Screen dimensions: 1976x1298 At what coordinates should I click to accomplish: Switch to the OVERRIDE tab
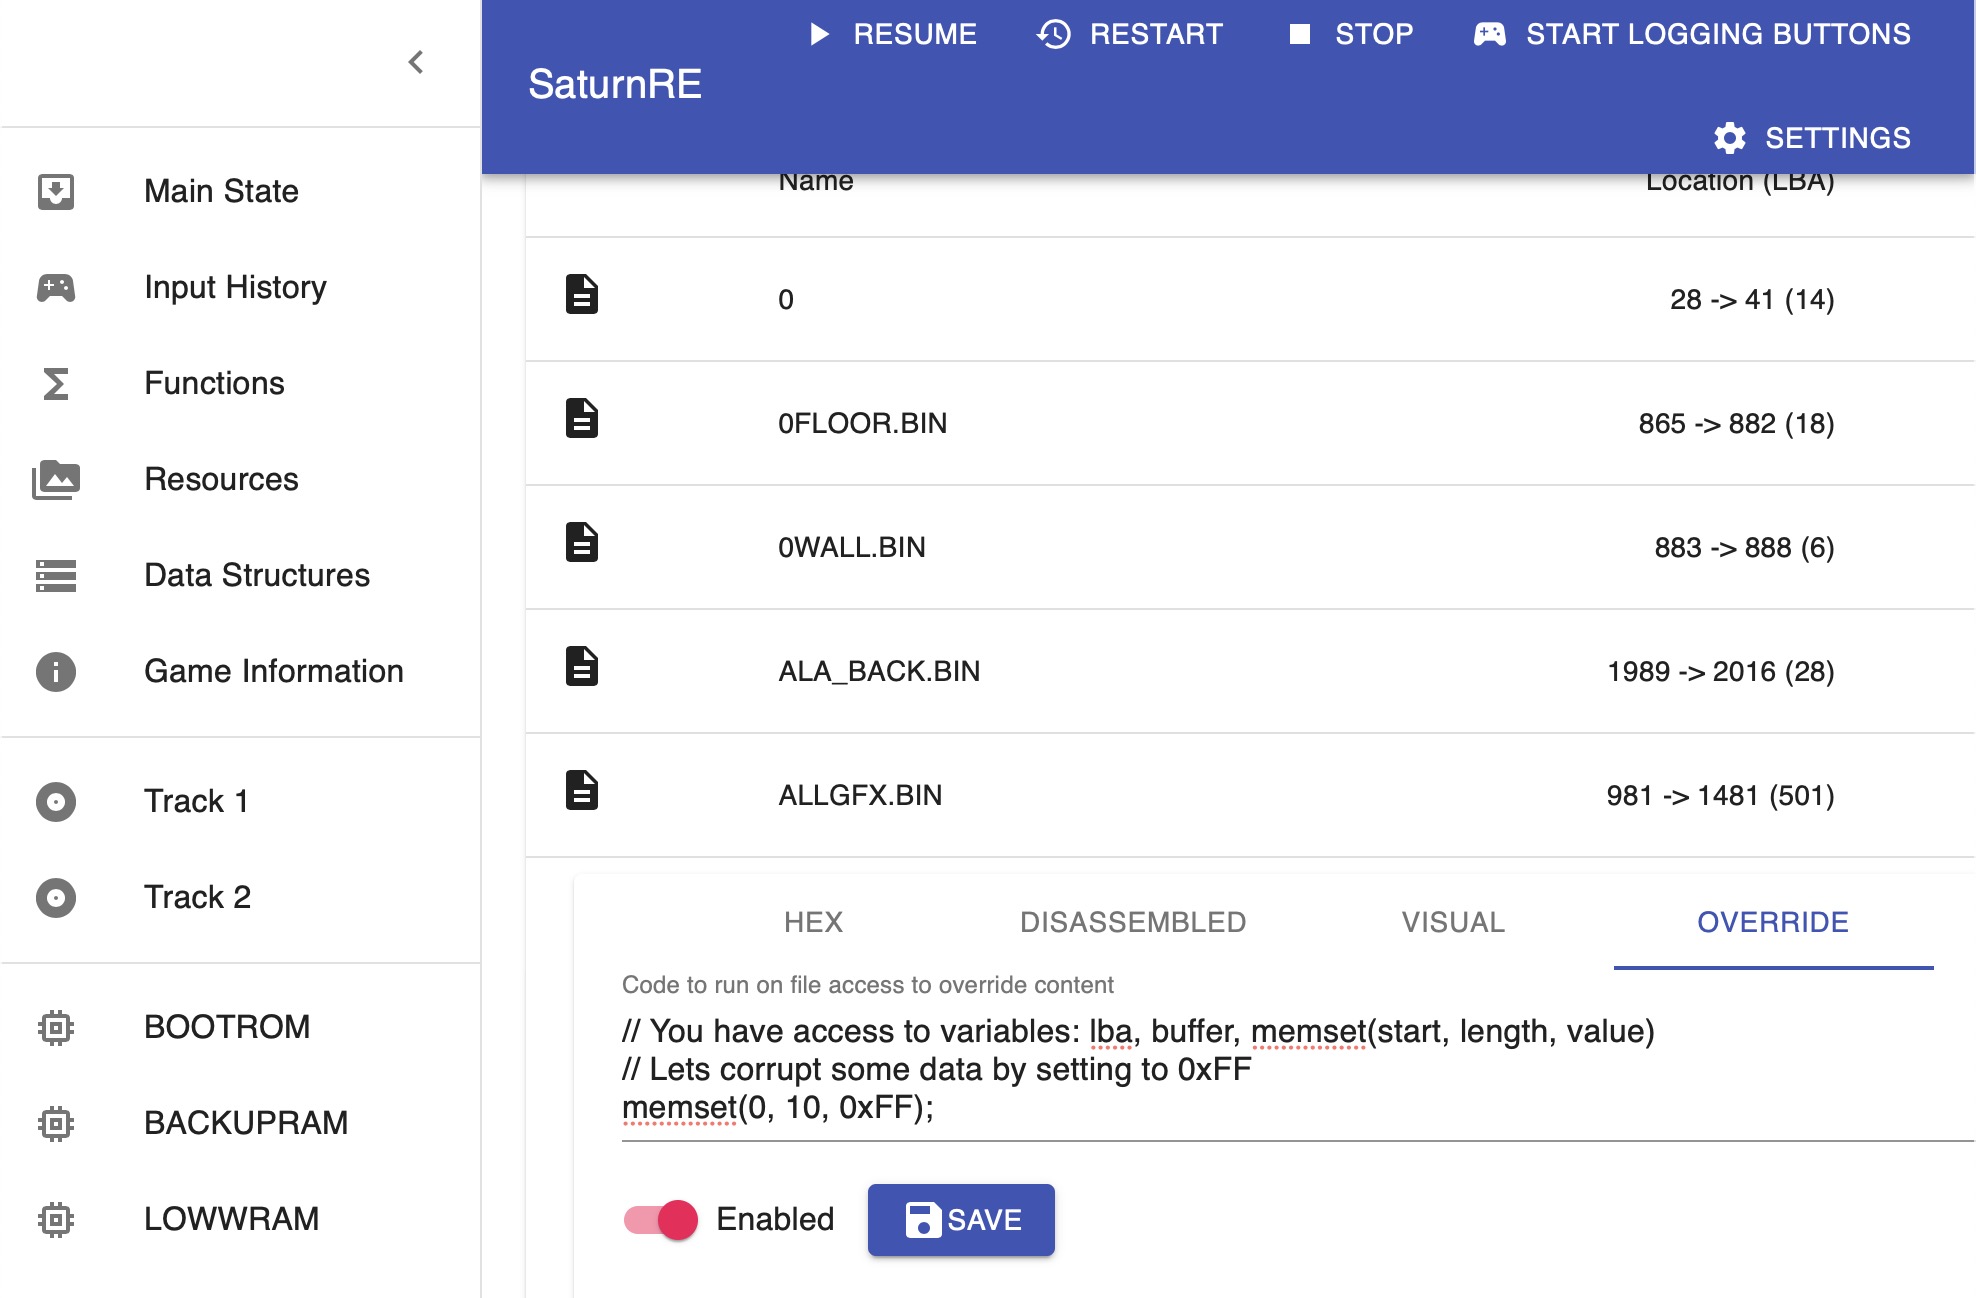click(x=1773, y=922)
